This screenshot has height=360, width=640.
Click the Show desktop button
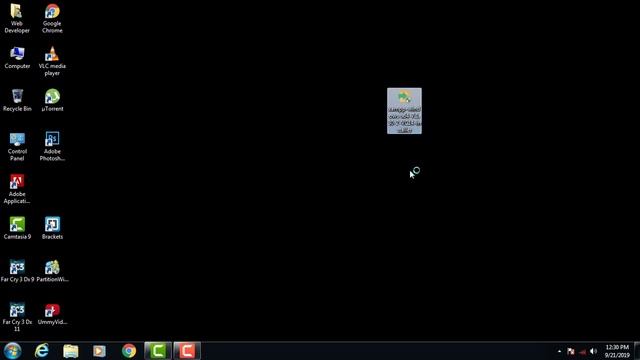[x=637, y=351]
